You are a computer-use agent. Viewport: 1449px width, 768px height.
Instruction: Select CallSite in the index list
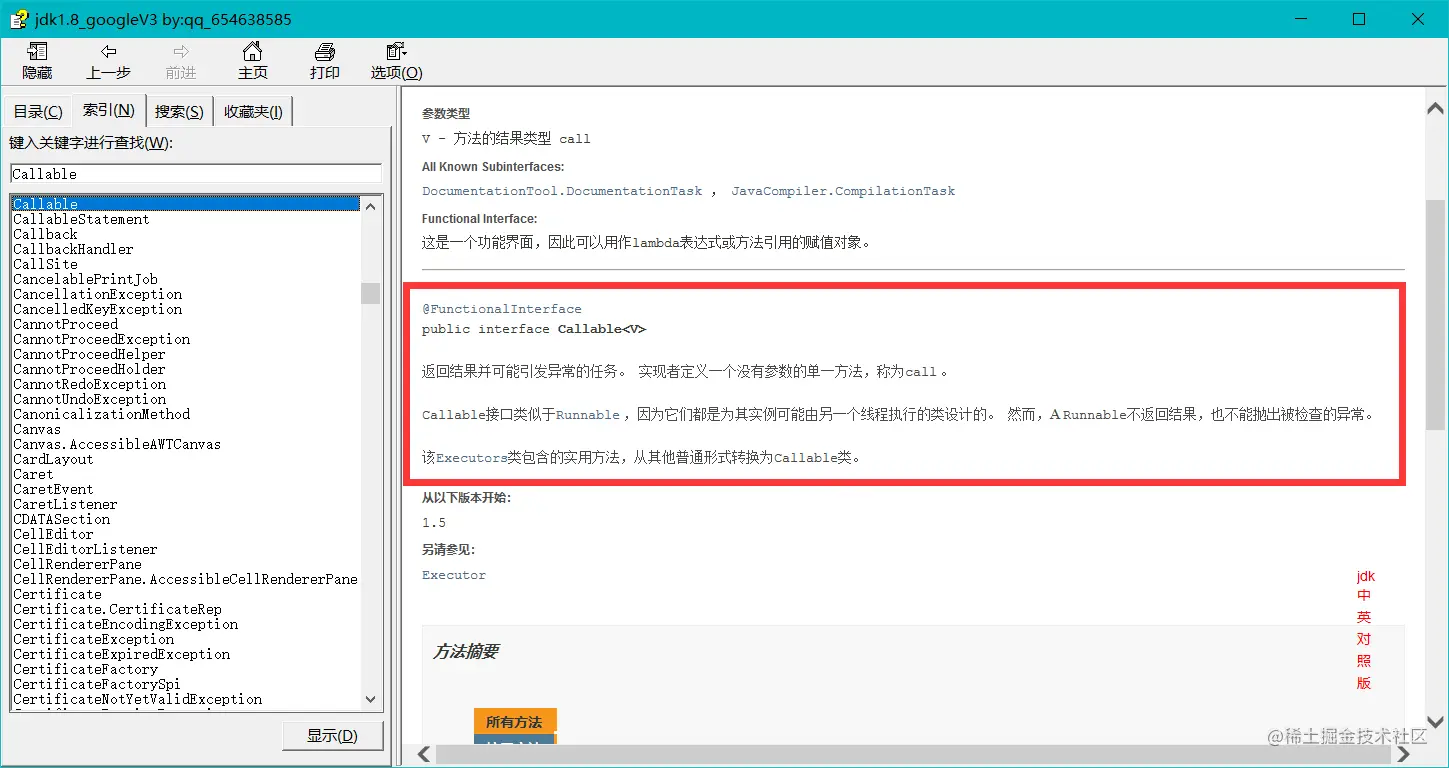pyautogui.click(x=45, y=264)
